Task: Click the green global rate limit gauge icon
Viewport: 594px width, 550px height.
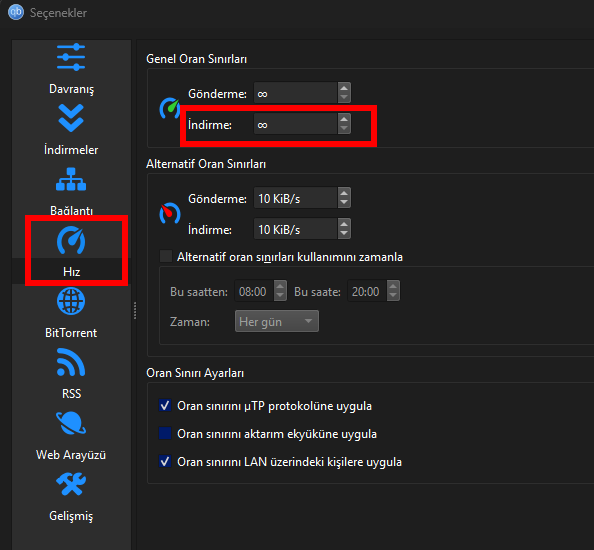Action: pyautogui.click(x=169, y=108)
